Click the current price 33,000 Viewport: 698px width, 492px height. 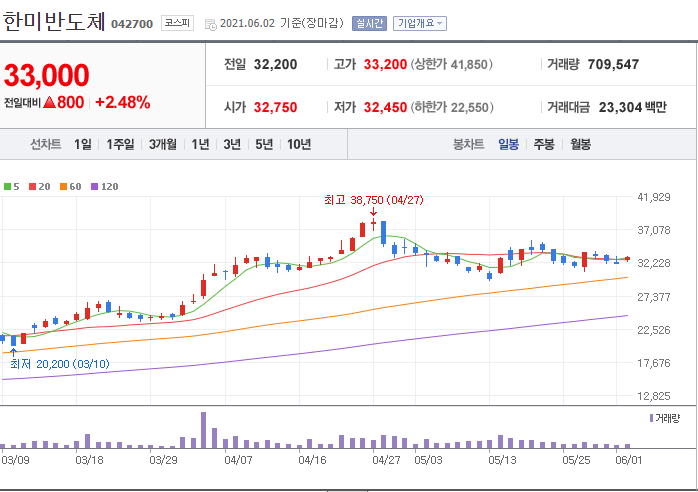click(x=47, y=75)
